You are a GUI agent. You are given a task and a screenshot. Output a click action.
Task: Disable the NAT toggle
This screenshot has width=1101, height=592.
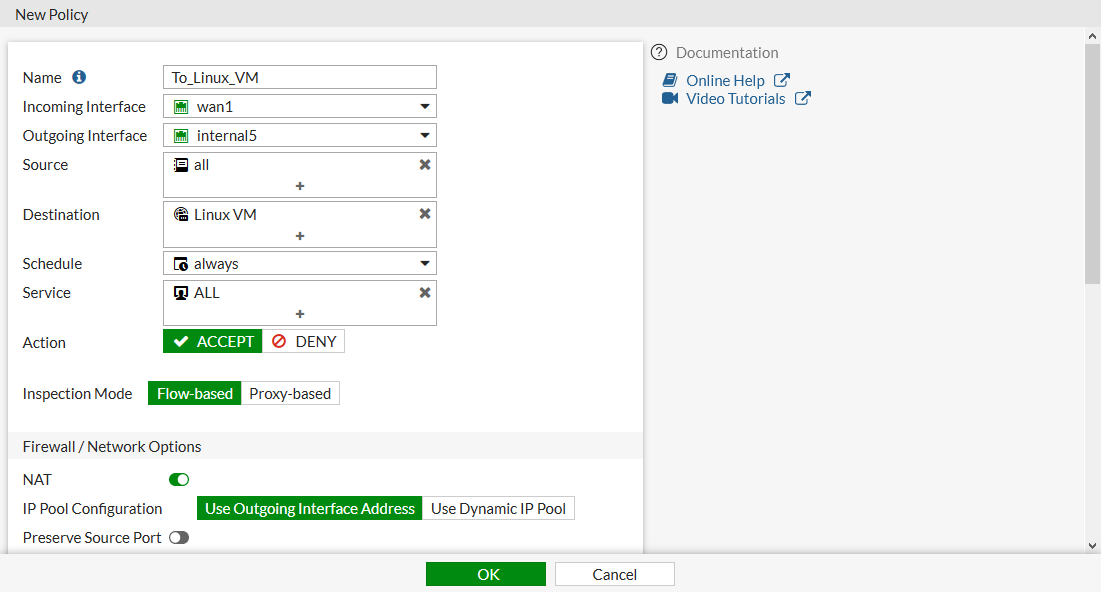coord(179,480)
